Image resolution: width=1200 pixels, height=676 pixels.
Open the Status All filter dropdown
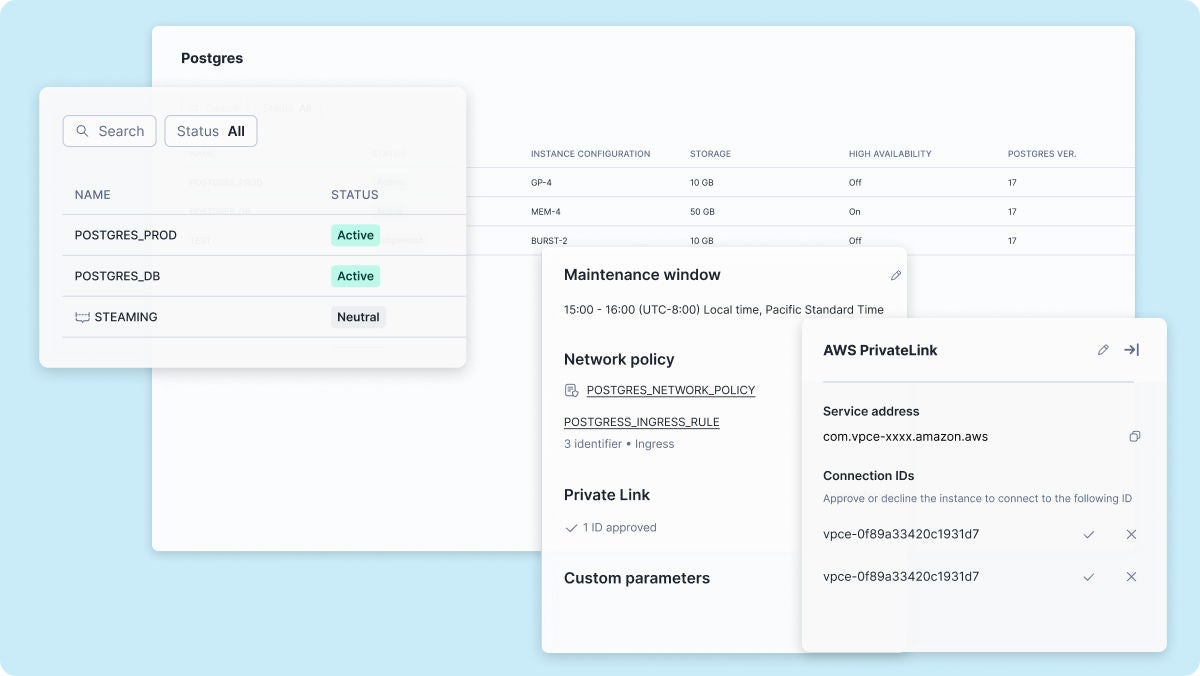(x=210, y=131)
